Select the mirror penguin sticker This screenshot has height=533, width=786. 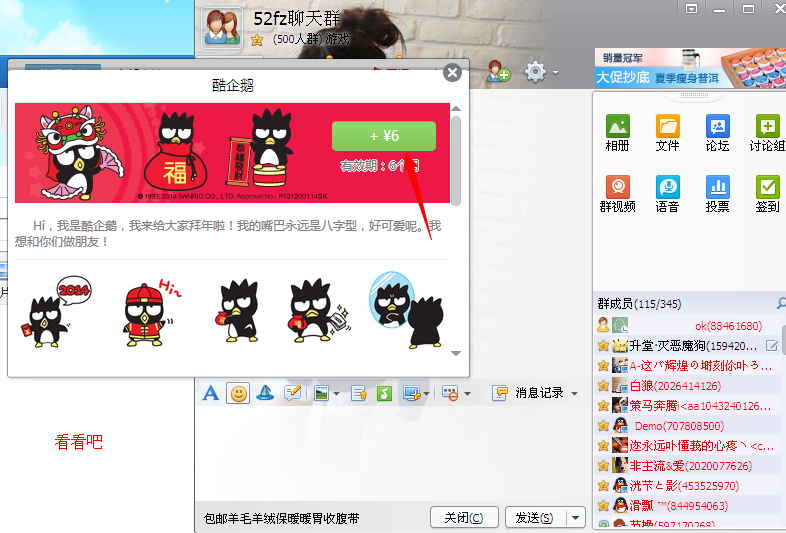click(406, 310)
